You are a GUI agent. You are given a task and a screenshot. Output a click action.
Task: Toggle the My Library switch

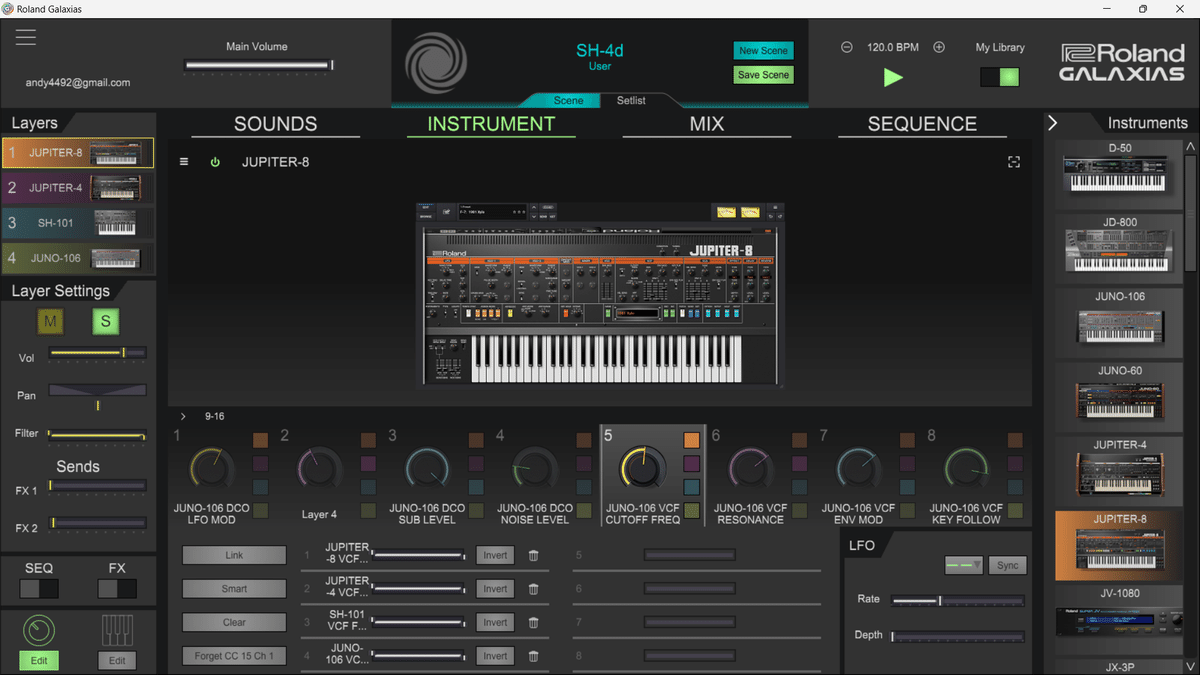pos(1000,77)
